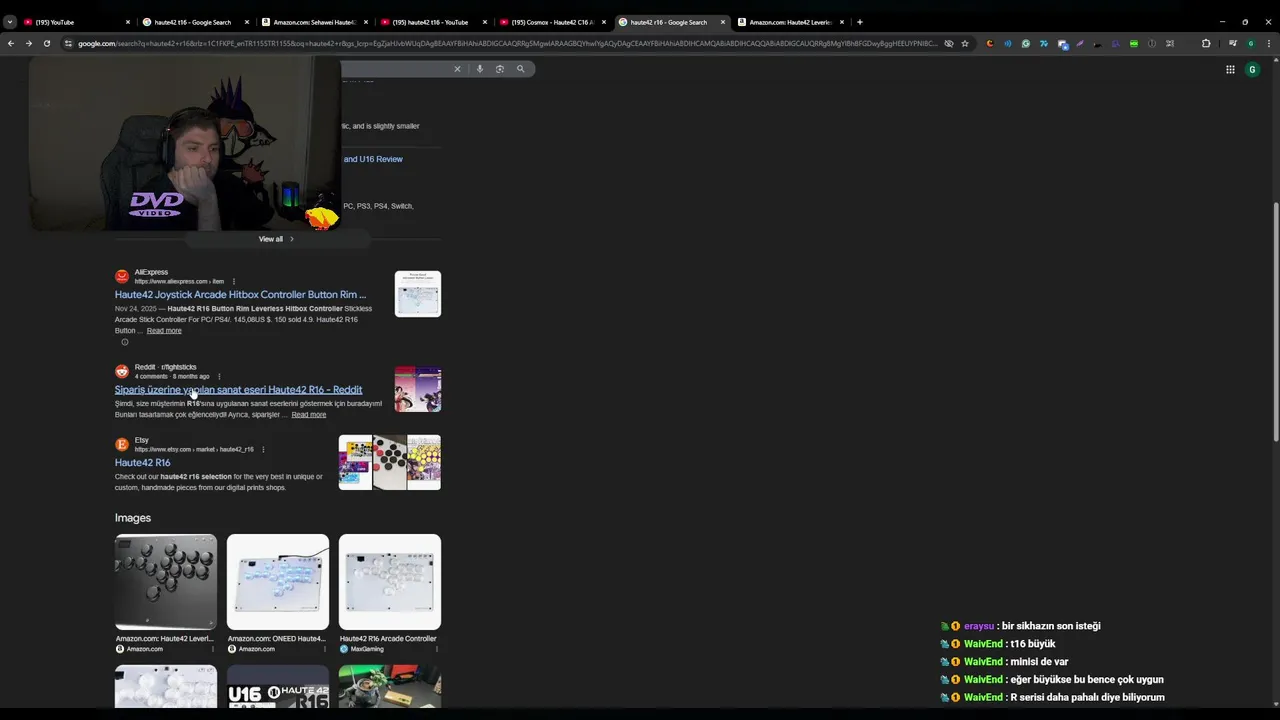Click the green MSK extension icon
This screenshot has width=1280, height=720.
(1133, 43)
